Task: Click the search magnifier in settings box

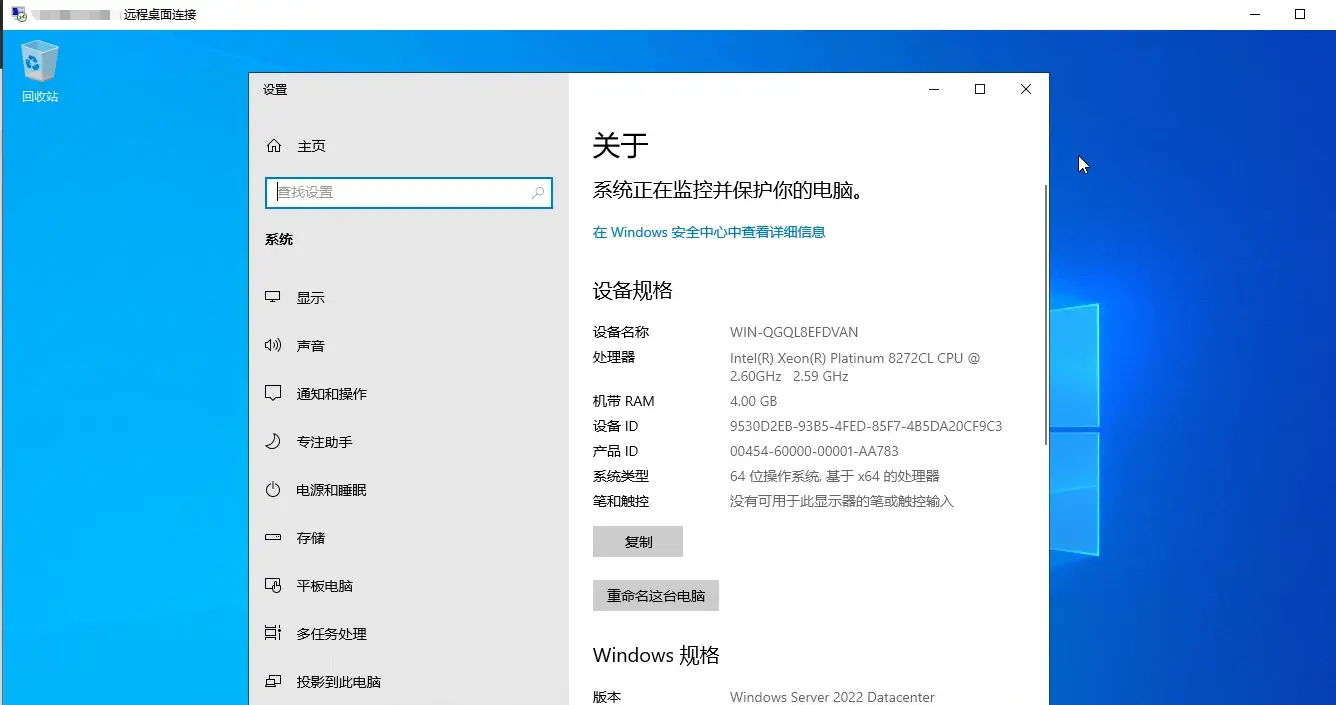Action: click(x=538, y=193)
